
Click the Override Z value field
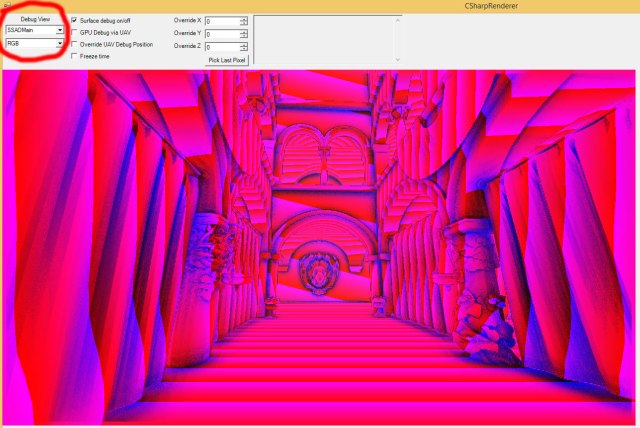222,47
